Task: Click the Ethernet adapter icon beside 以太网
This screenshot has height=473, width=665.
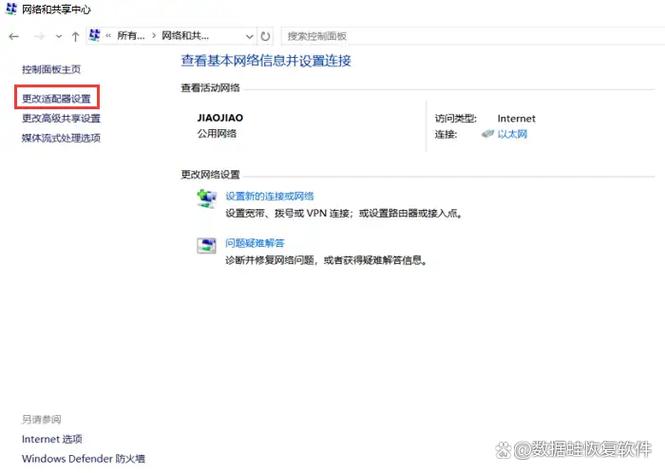Action: 488,134
